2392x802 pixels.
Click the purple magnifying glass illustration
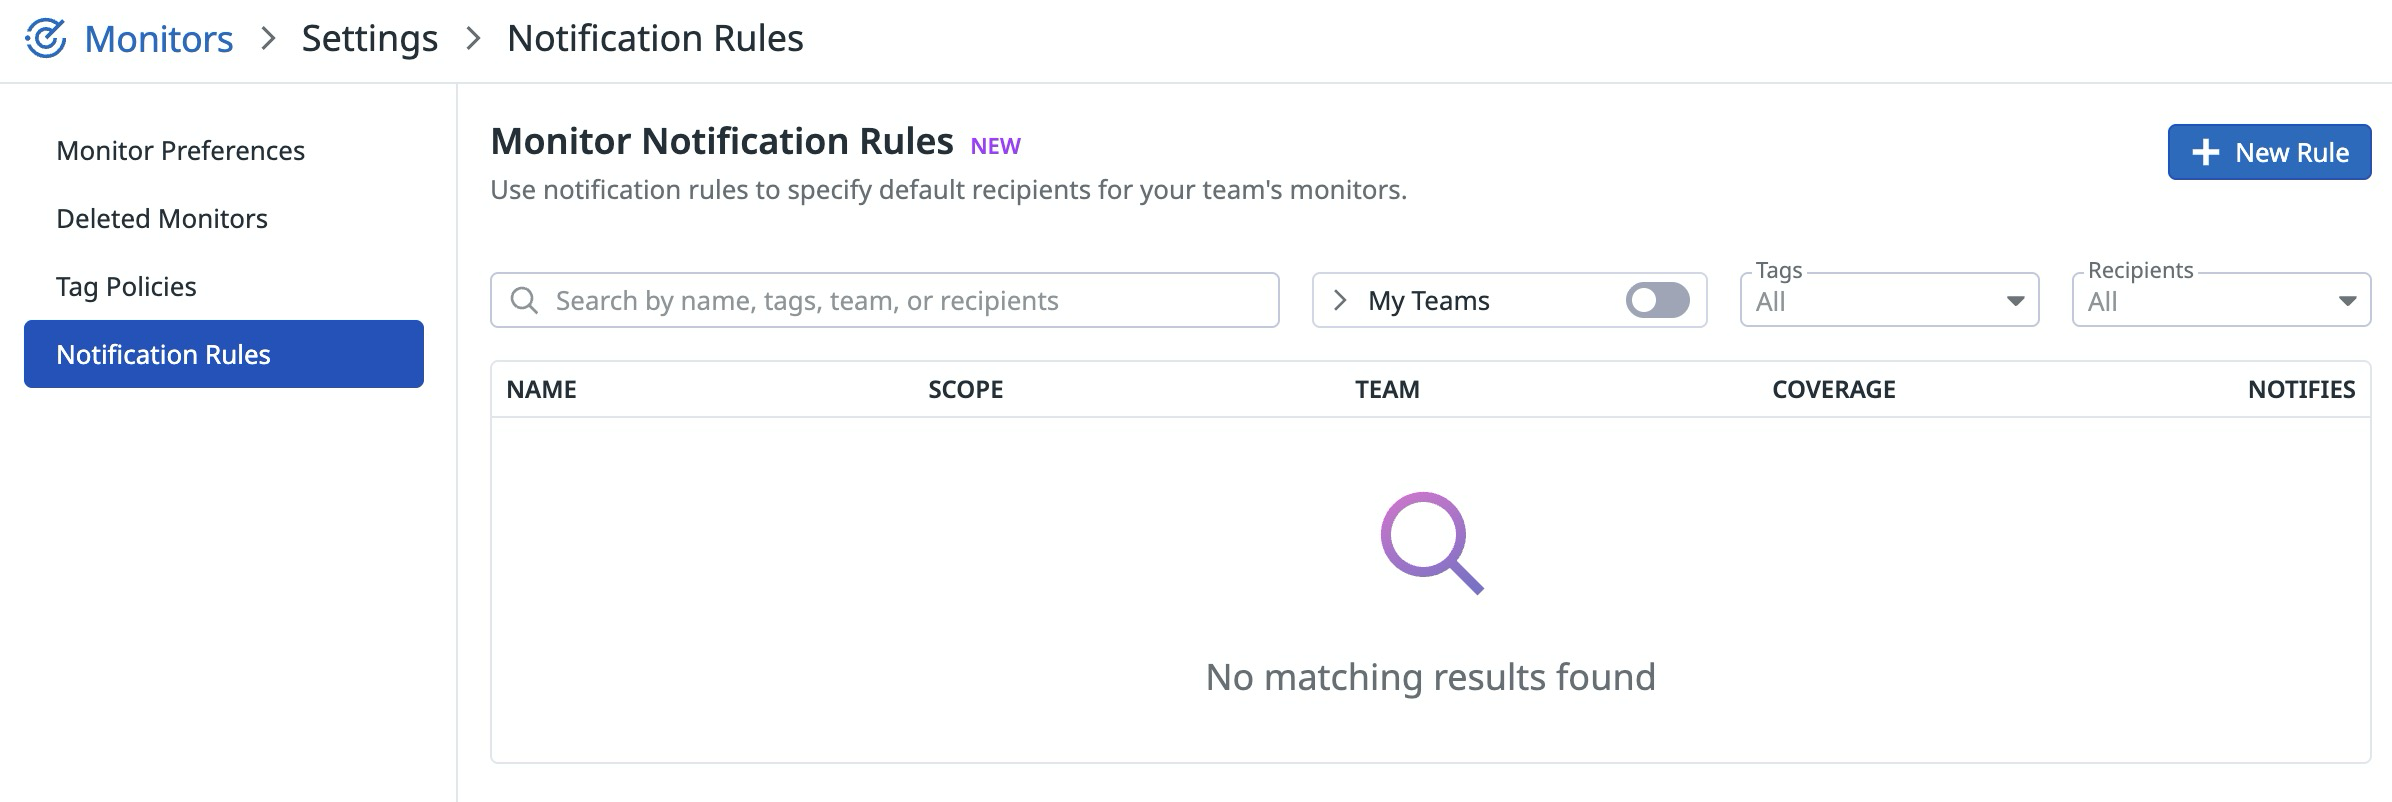coord(1430,543)
